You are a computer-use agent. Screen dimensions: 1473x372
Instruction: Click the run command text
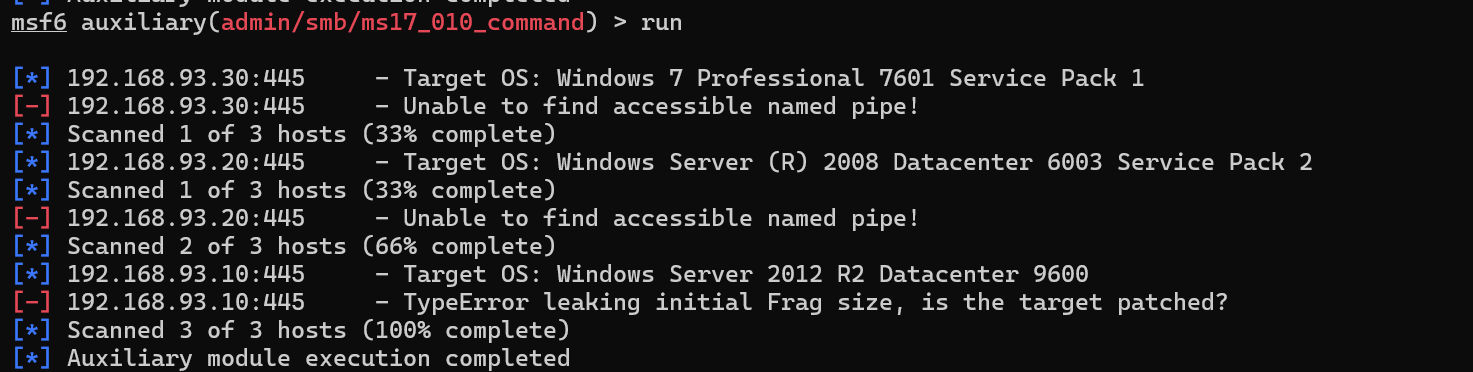pyautogui.click(x=661, y=22)
